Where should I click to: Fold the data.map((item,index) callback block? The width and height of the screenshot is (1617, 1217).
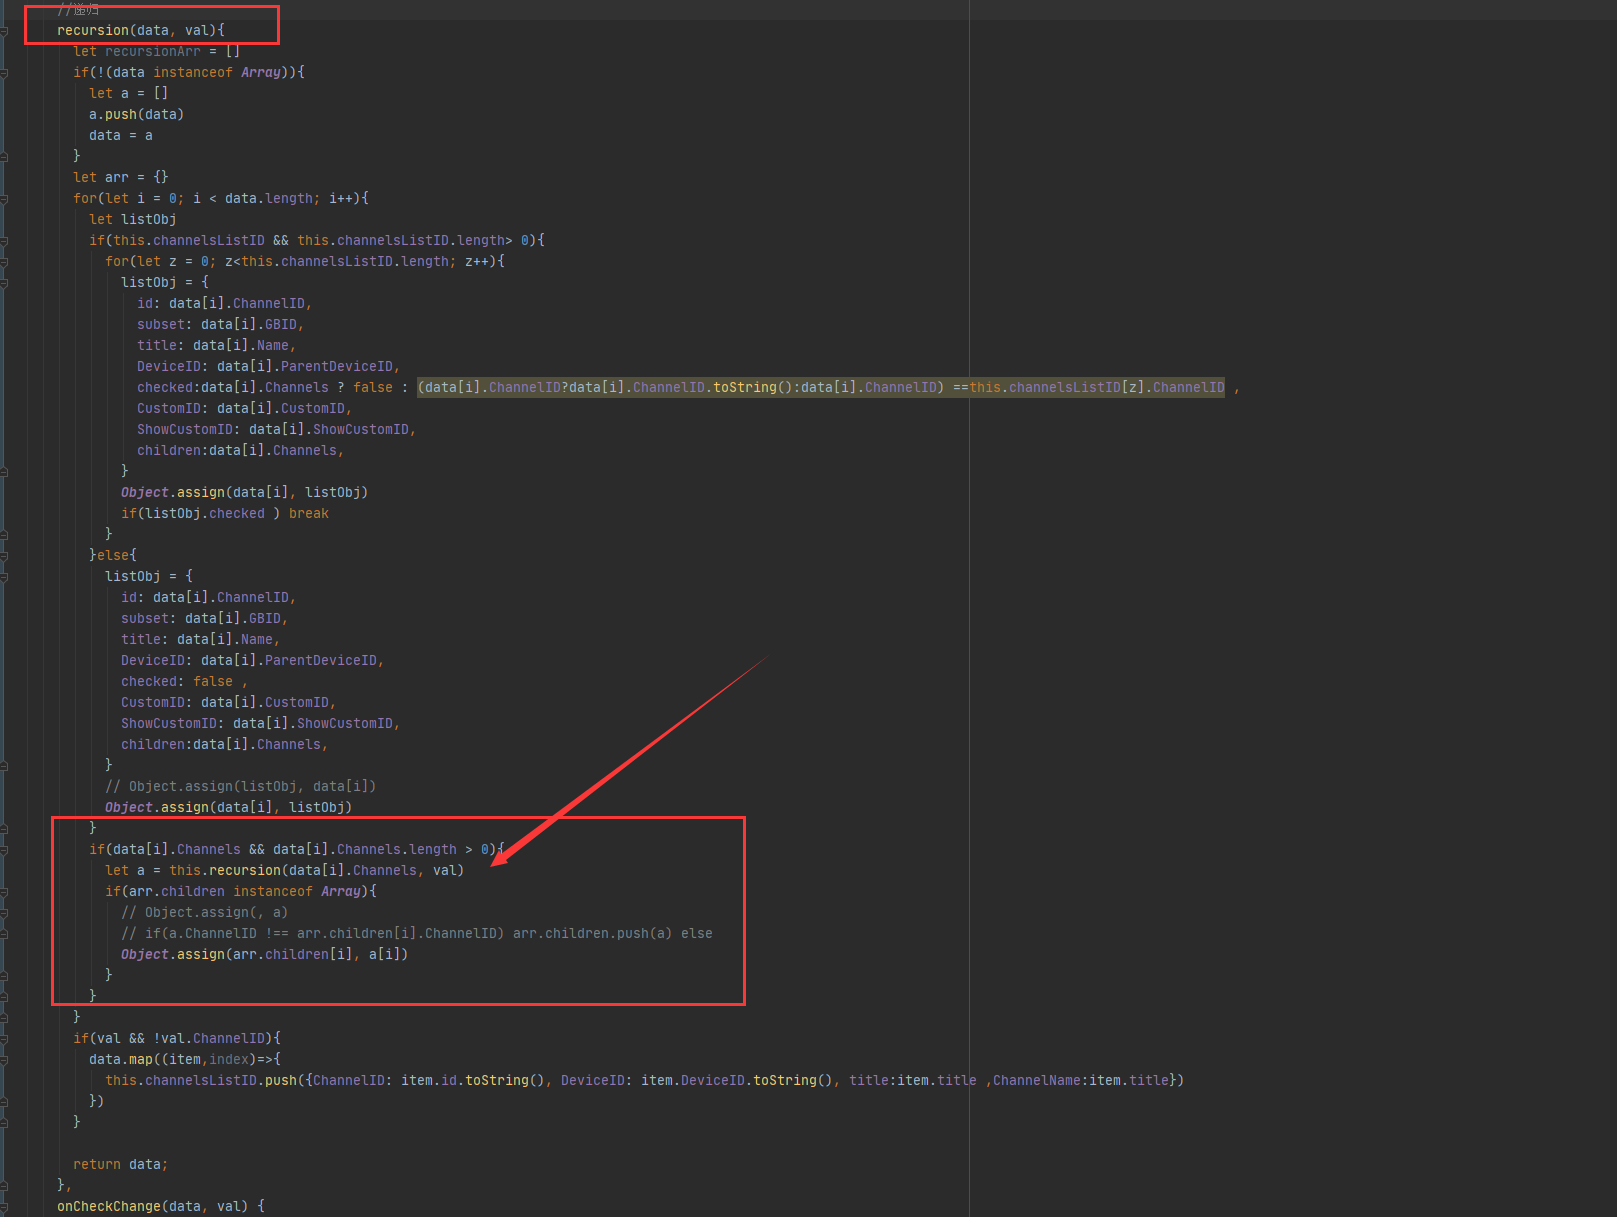click(x=5, y=1060)
